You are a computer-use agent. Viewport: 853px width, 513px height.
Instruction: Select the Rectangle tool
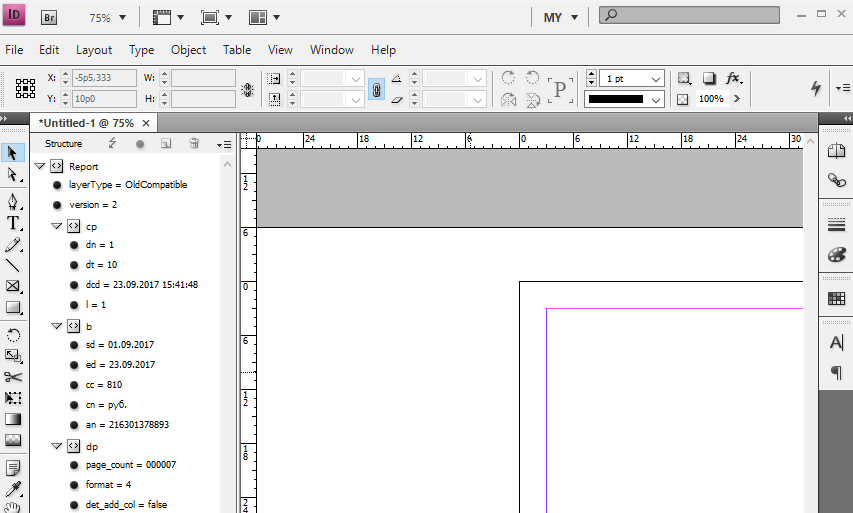pyautogui.click(x=13, y=307)
